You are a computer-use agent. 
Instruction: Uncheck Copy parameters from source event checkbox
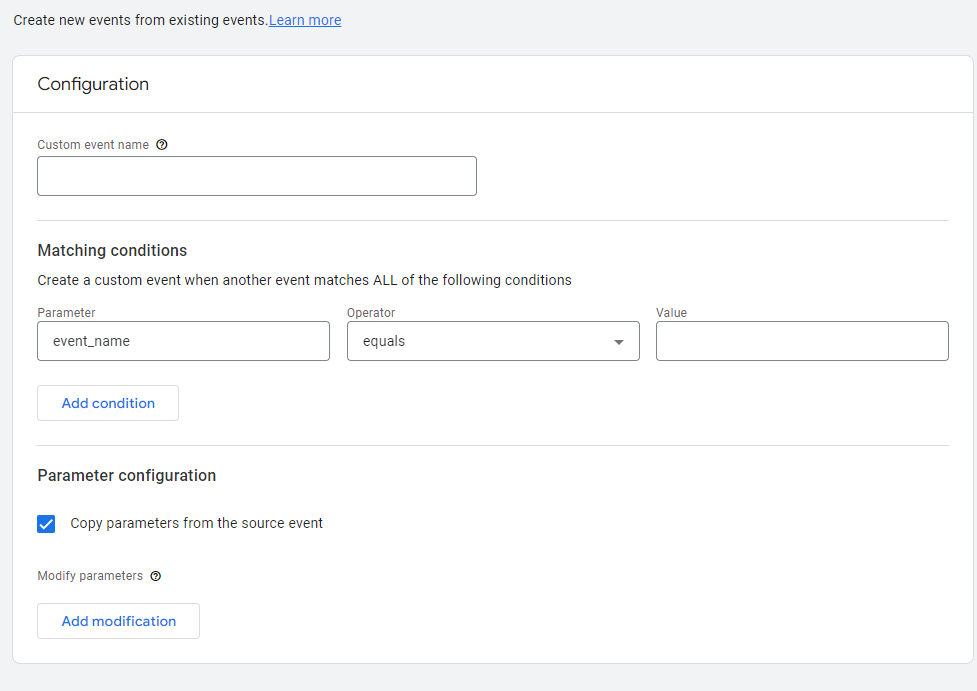[x=46, y=524]
